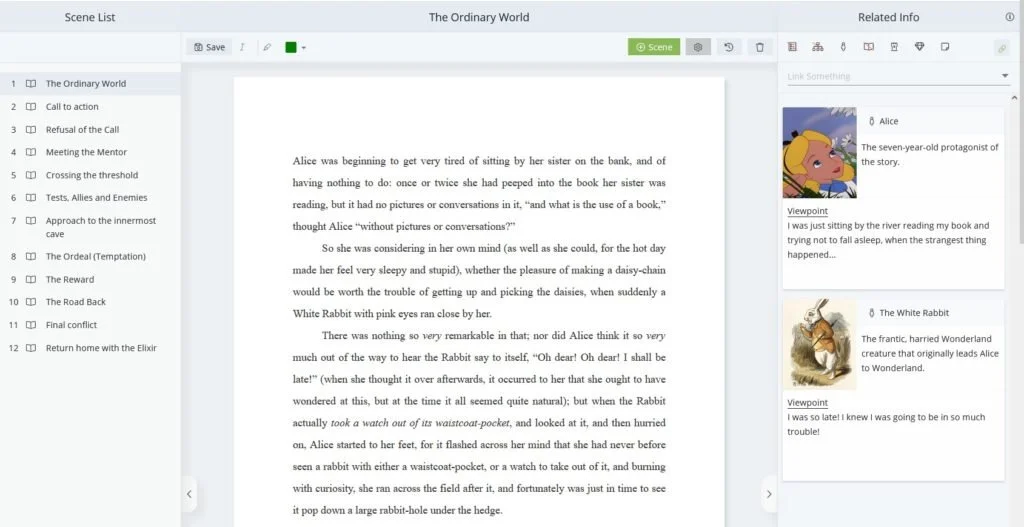Select scene The Road Back
Image resolution: width=1024 pixels, height=527 pixels.
90,302
